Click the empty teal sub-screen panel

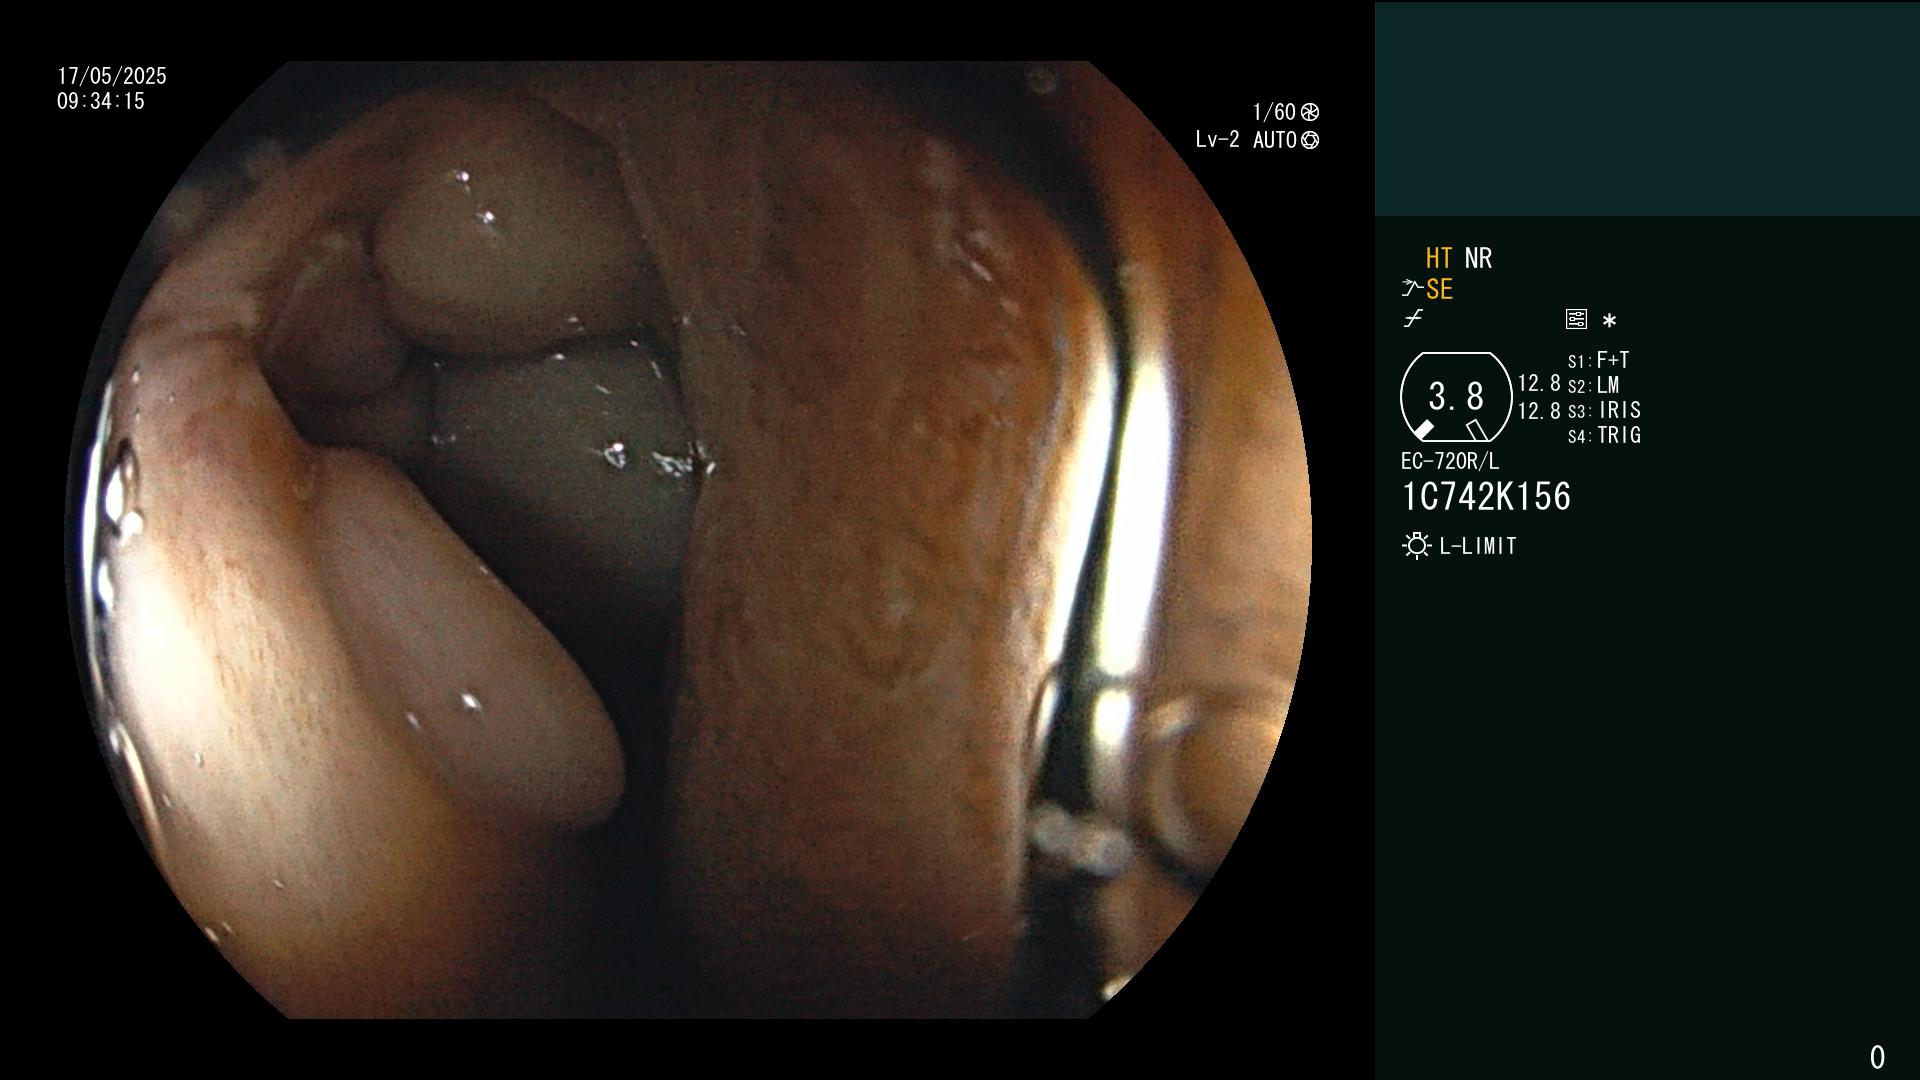[x=1647, y=109]
